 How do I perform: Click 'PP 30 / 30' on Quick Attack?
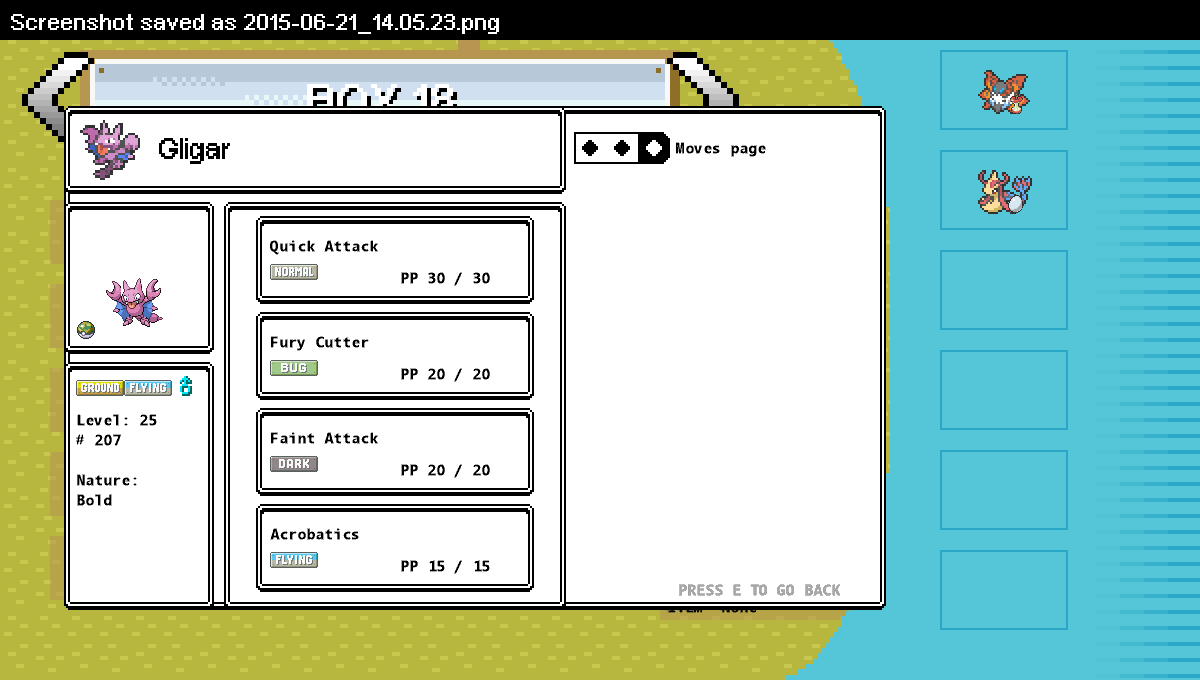[446, 278]
